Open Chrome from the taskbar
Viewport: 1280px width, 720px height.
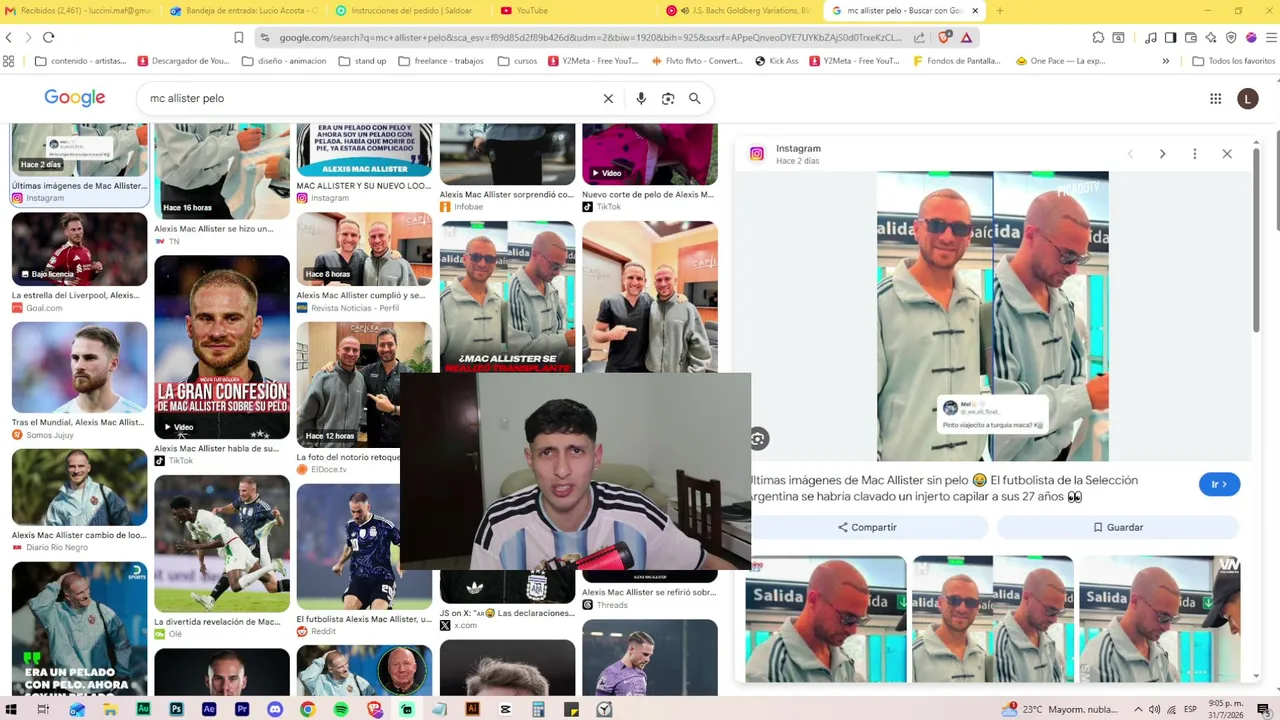pos(308,709)
